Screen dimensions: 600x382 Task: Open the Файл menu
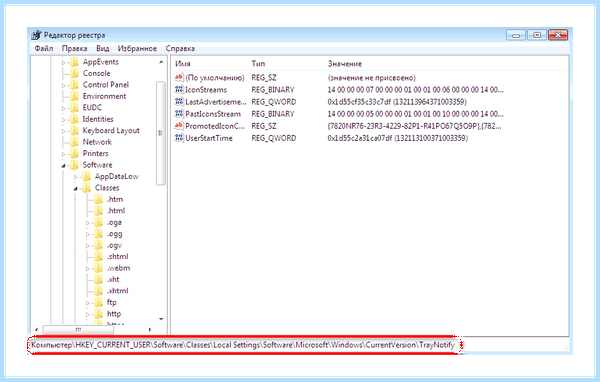(44, 49)
